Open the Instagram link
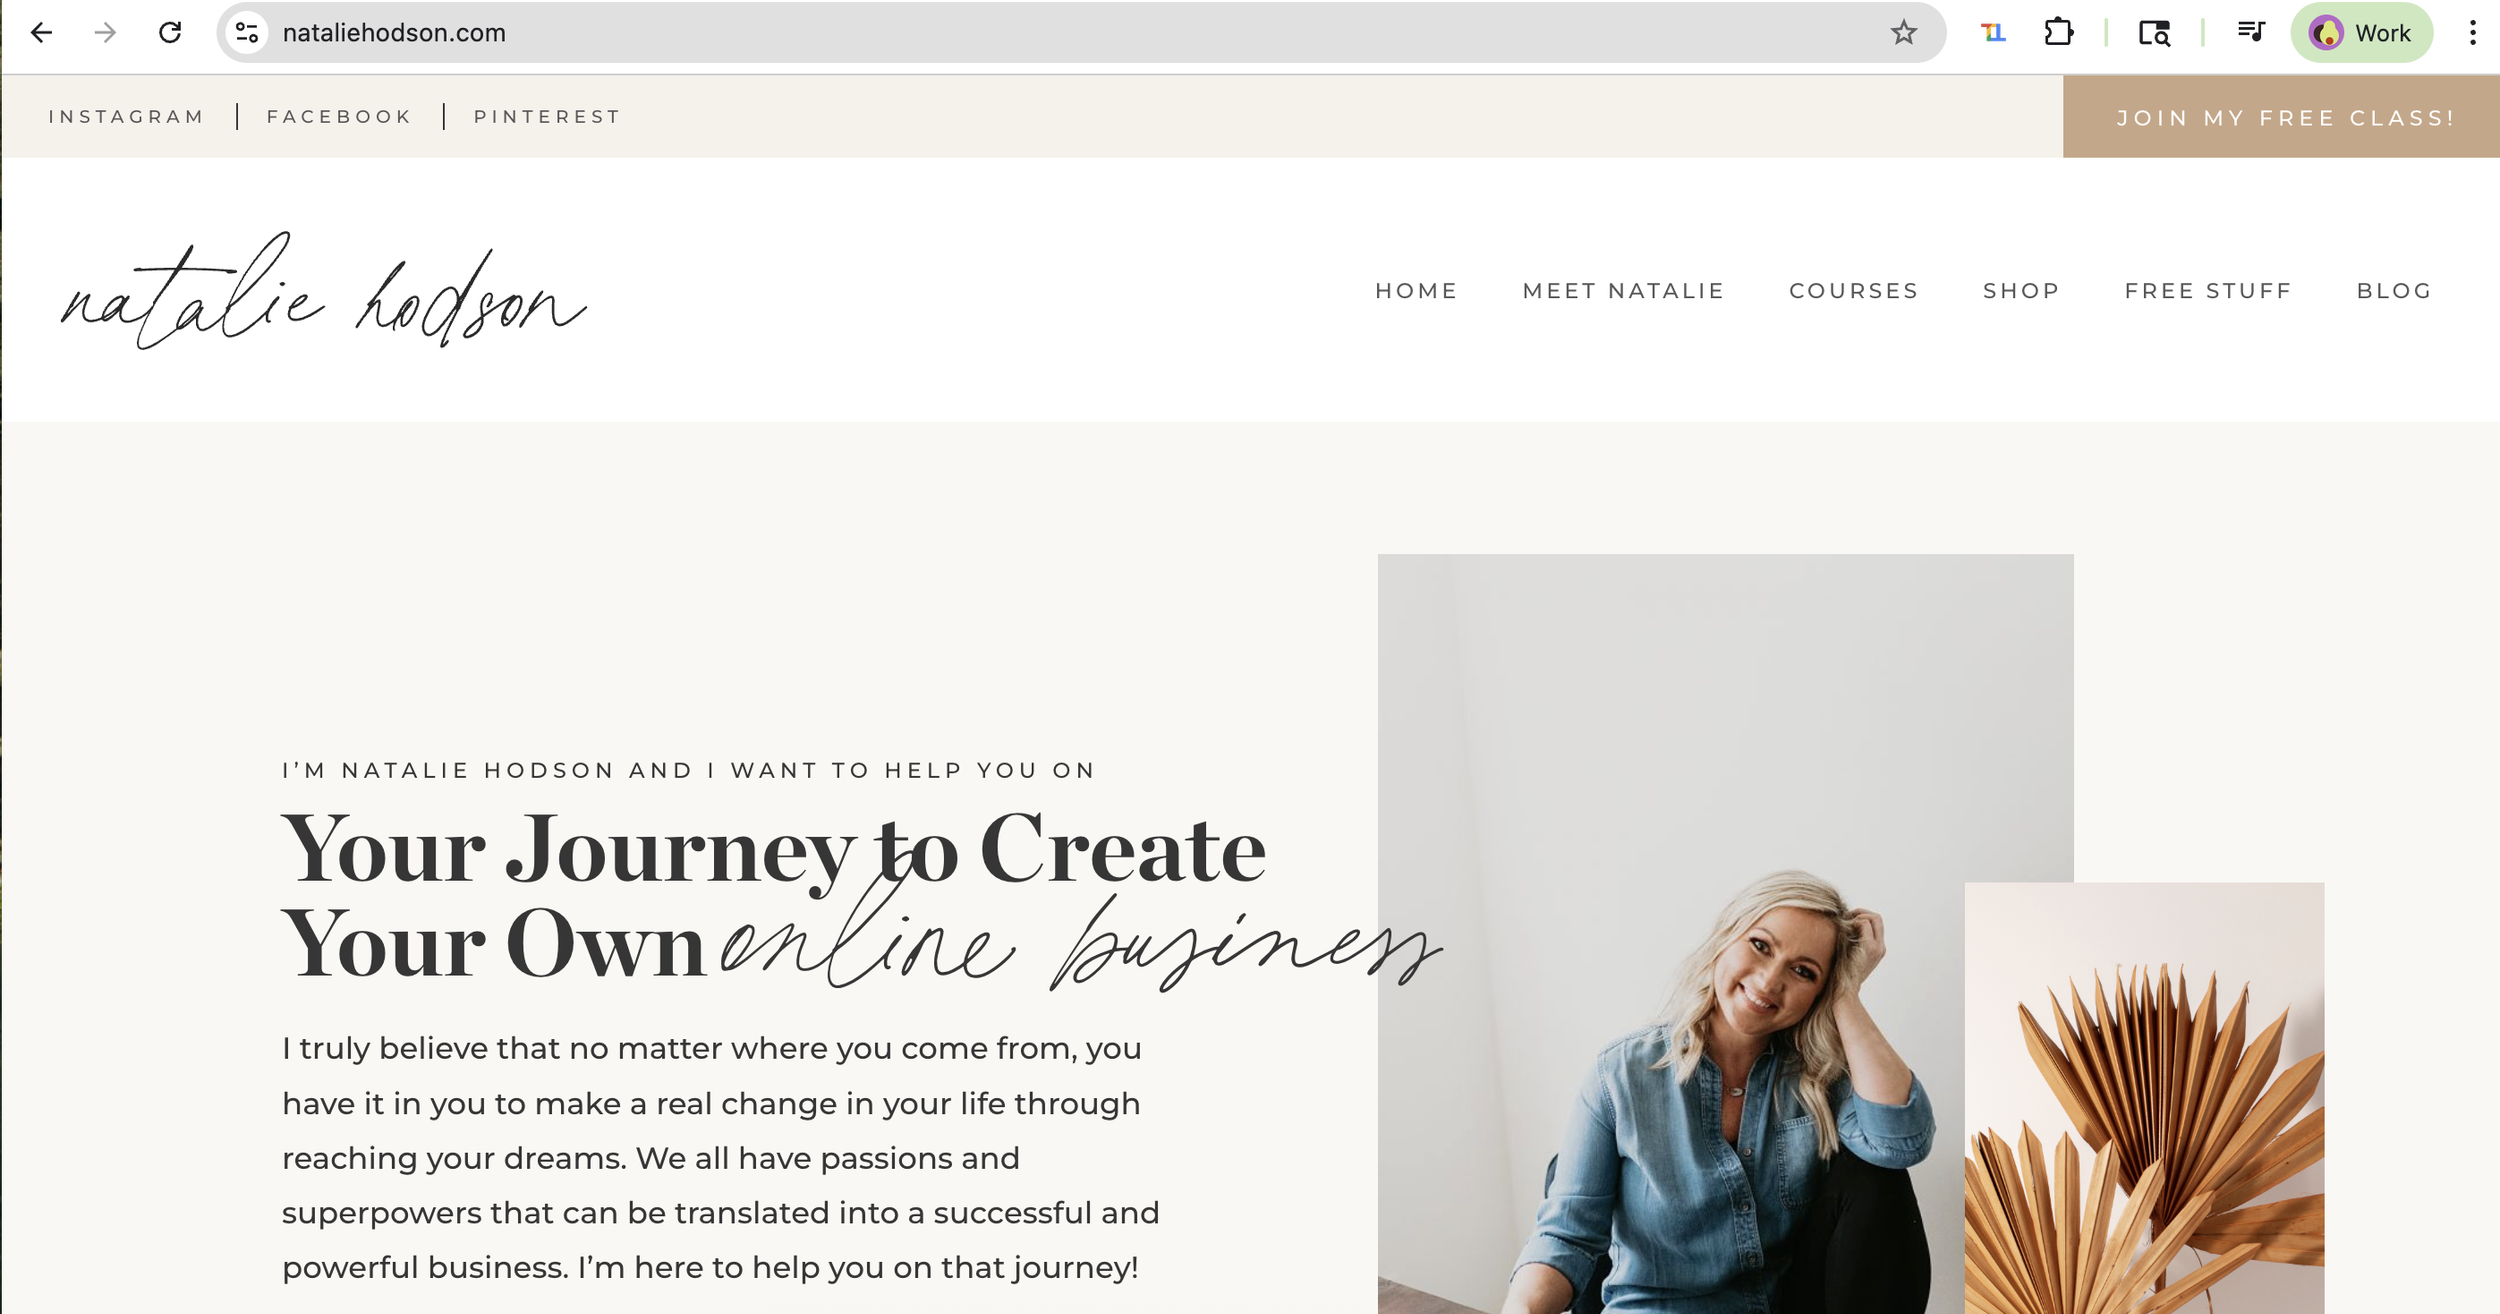2500x1314 pixels. point(126,117)
